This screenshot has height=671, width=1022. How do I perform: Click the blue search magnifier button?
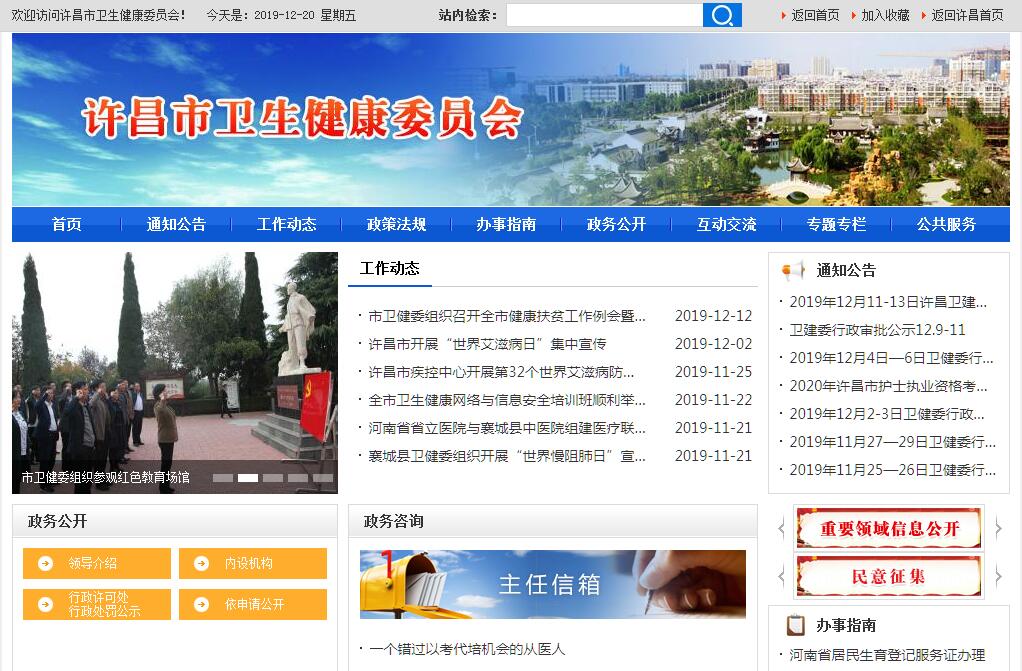click(x=722, y=15)
